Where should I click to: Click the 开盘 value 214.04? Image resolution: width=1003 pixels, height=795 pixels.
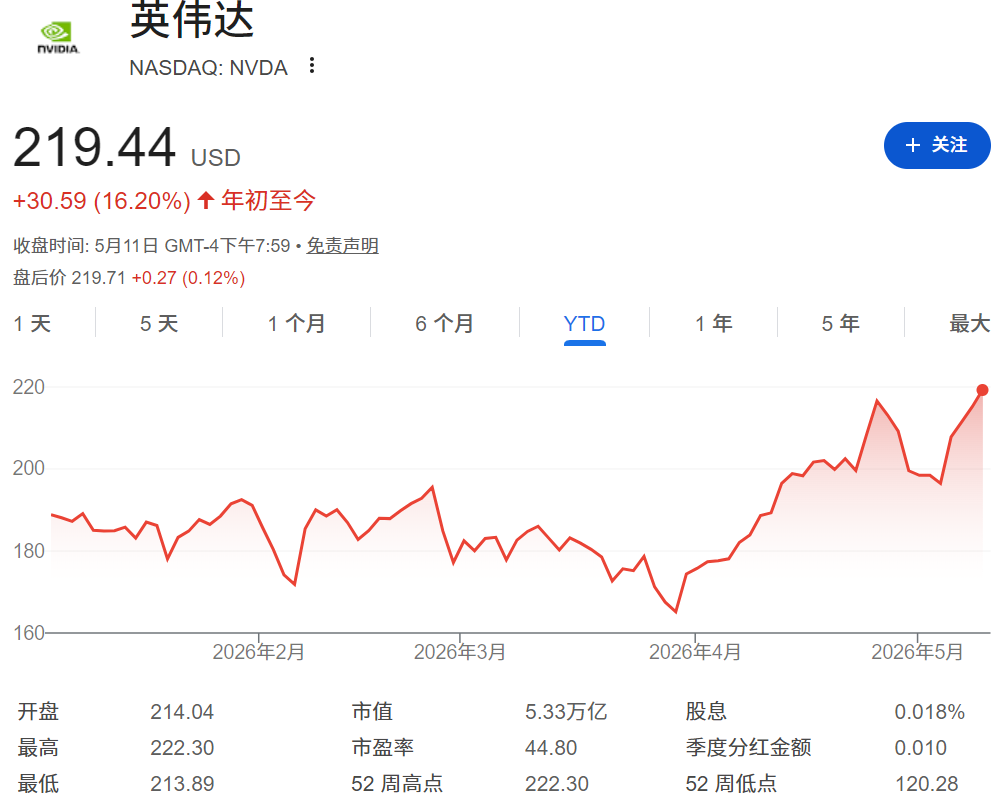tap(182, 712)
